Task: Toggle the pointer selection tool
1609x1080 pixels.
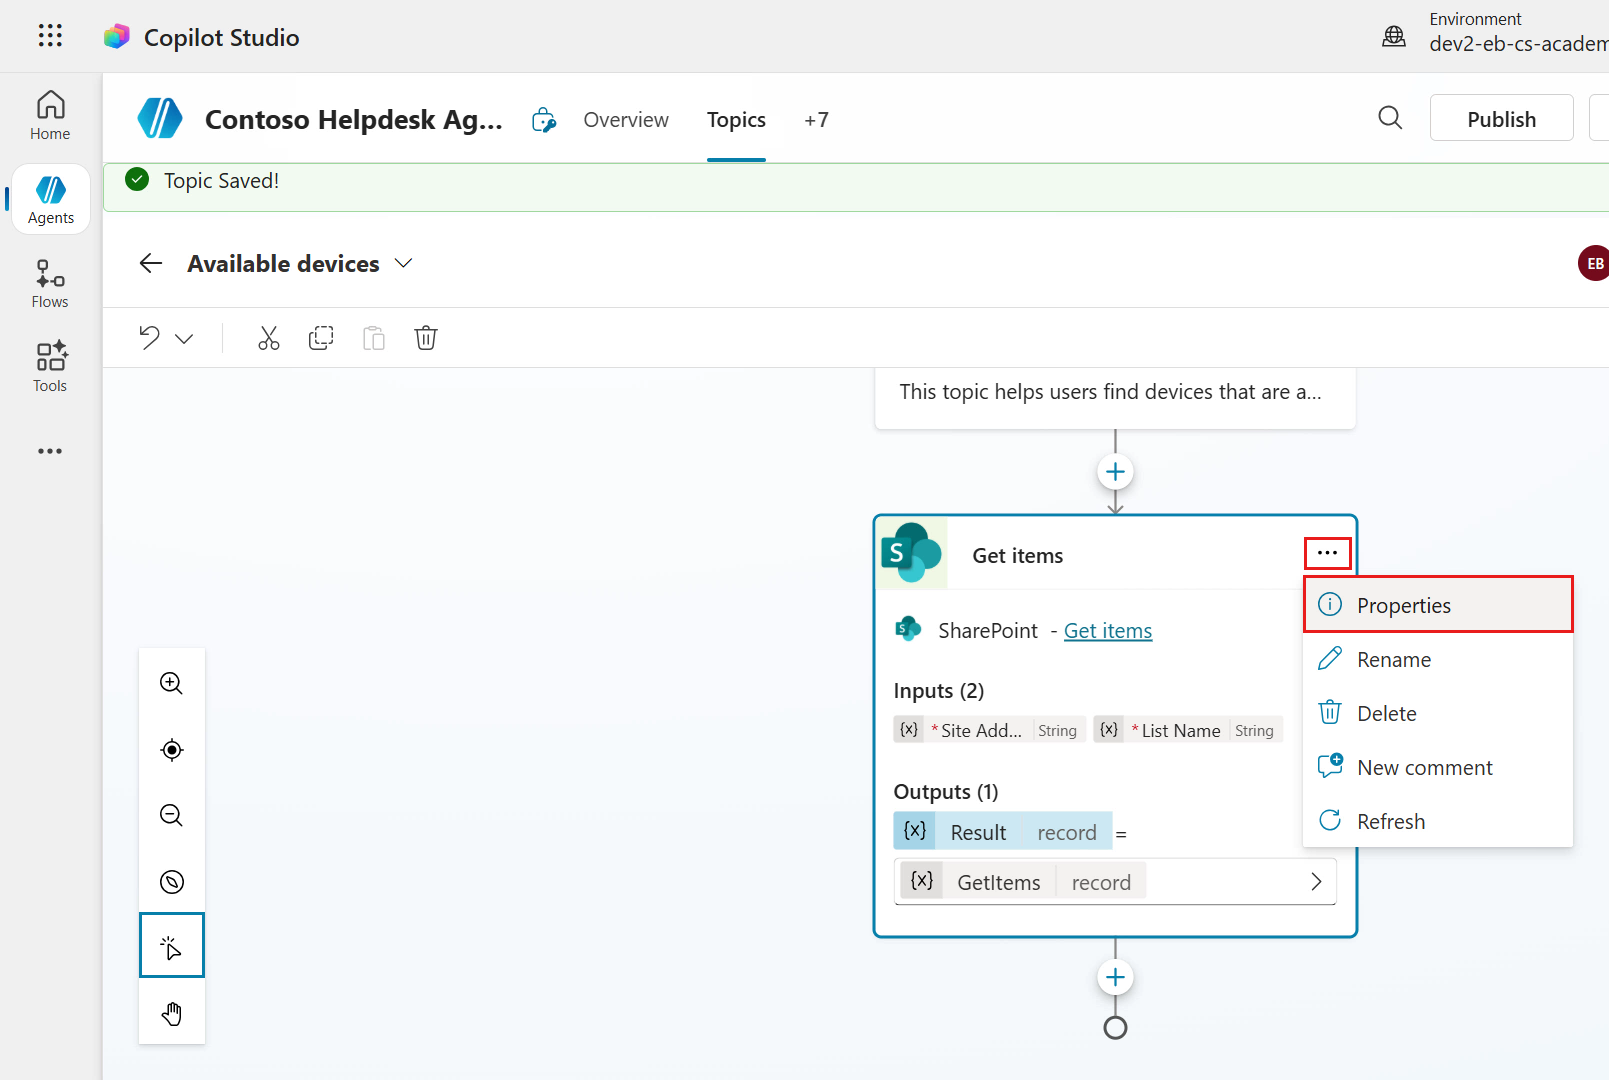Action: [x=172, y=945]
